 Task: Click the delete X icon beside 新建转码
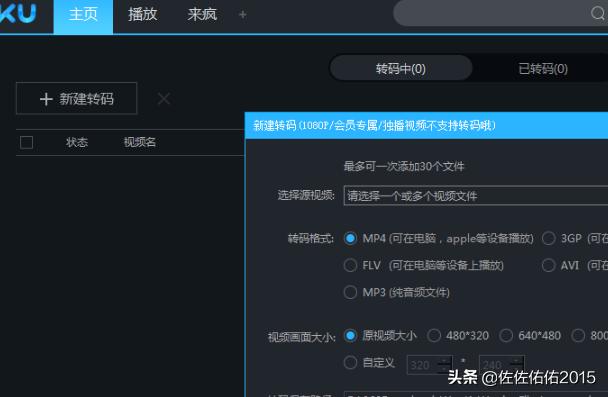click(x=164, y=99)
